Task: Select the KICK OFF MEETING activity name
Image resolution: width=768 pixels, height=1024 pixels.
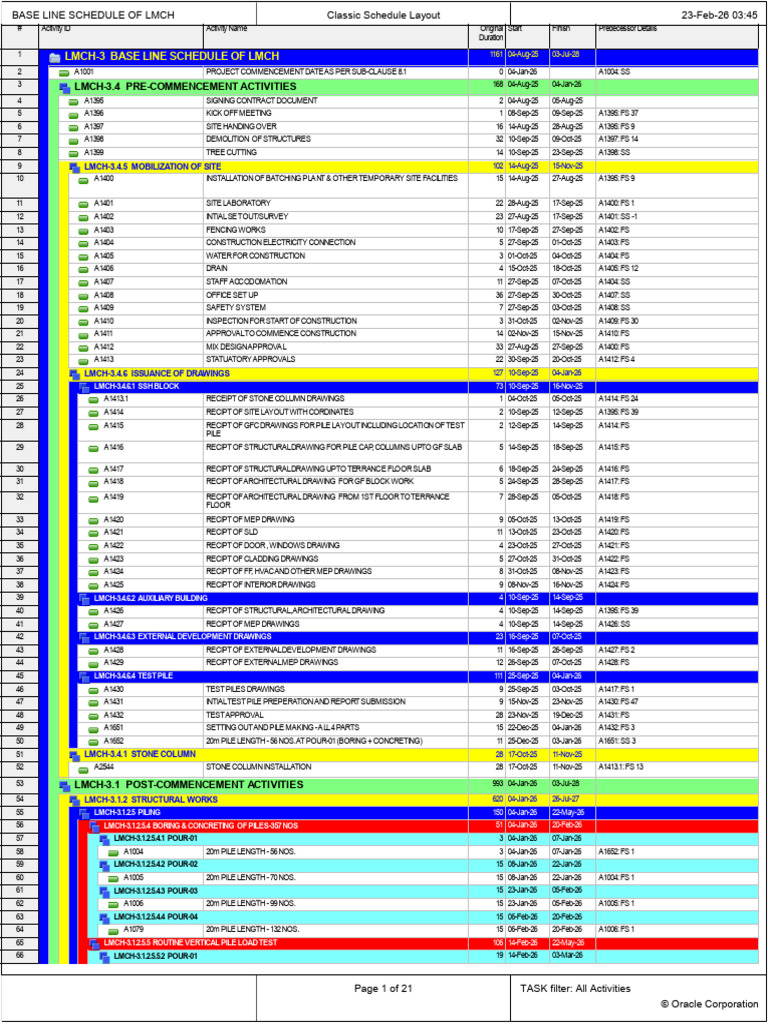Action: (x=238, y=114)
